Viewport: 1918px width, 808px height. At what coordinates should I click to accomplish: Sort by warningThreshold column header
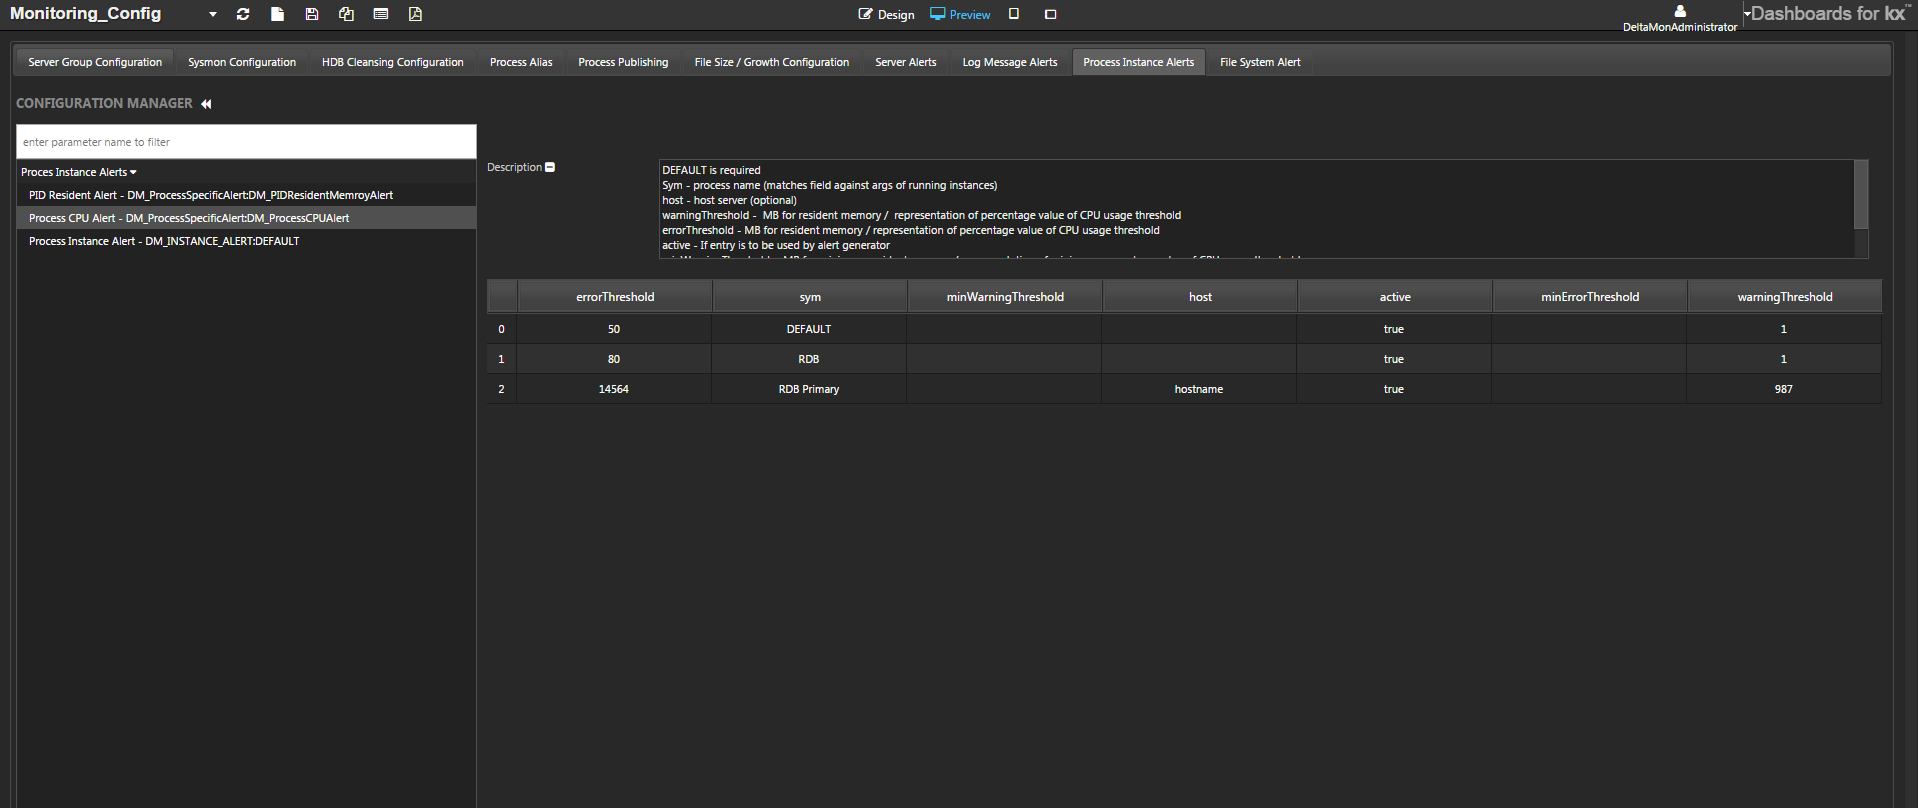click(1785, 297)
